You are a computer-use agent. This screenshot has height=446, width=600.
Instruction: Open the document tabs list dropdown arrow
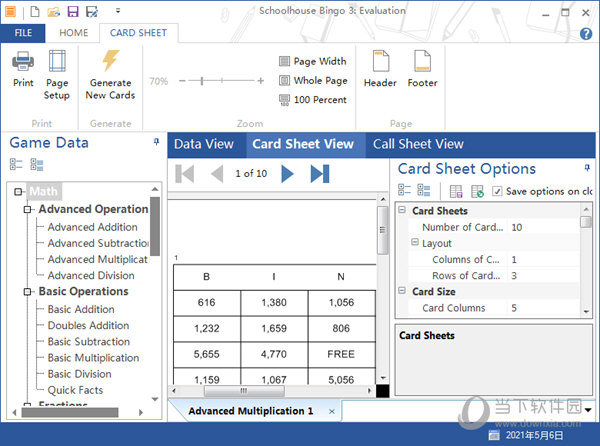587,410
